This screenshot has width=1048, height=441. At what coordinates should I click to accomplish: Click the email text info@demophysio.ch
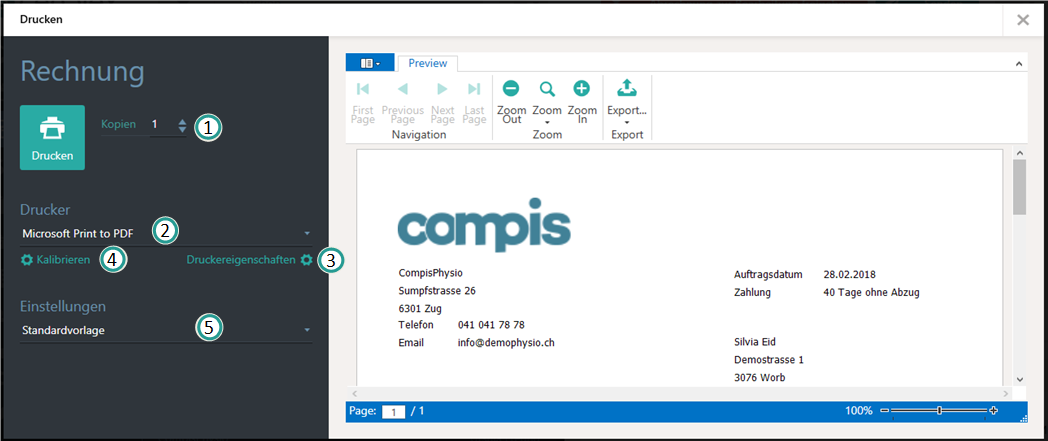[x=507, y=343]
